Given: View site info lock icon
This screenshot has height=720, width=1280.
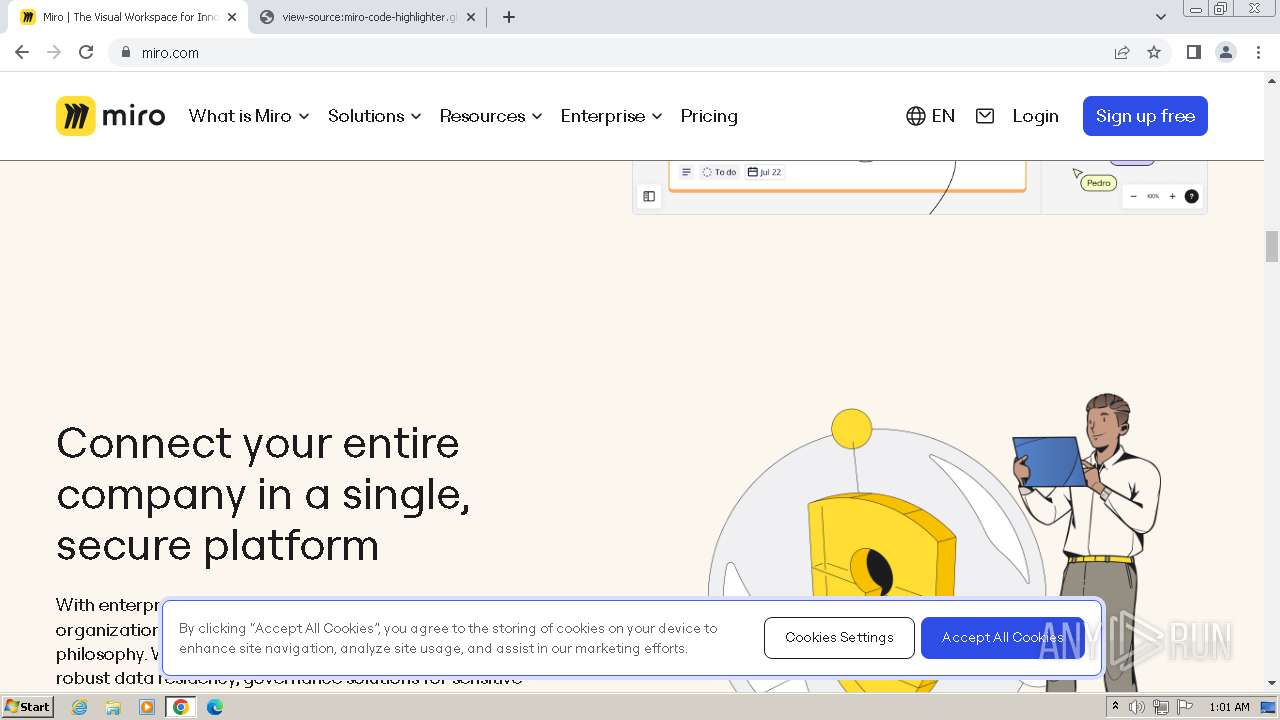Looking at the screenshot, I should (125, 52).
